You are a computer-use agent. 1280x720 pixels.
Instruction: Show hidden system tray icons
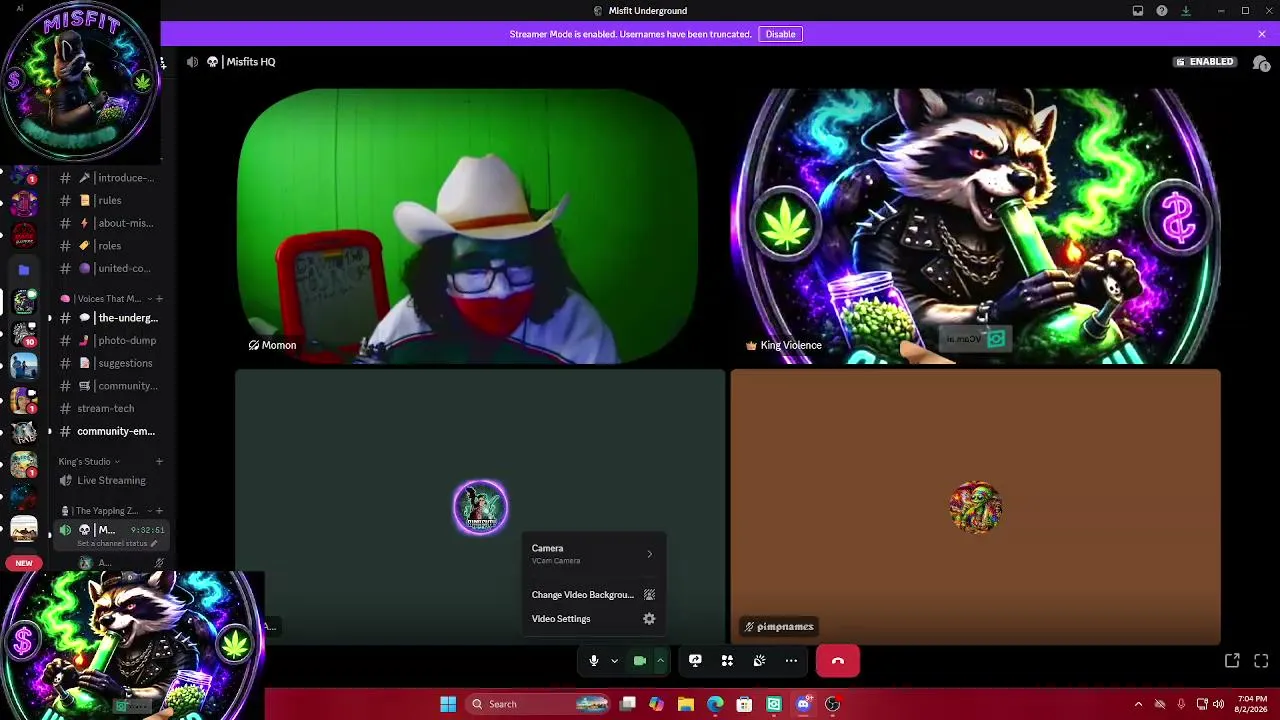pos(1138,704)
